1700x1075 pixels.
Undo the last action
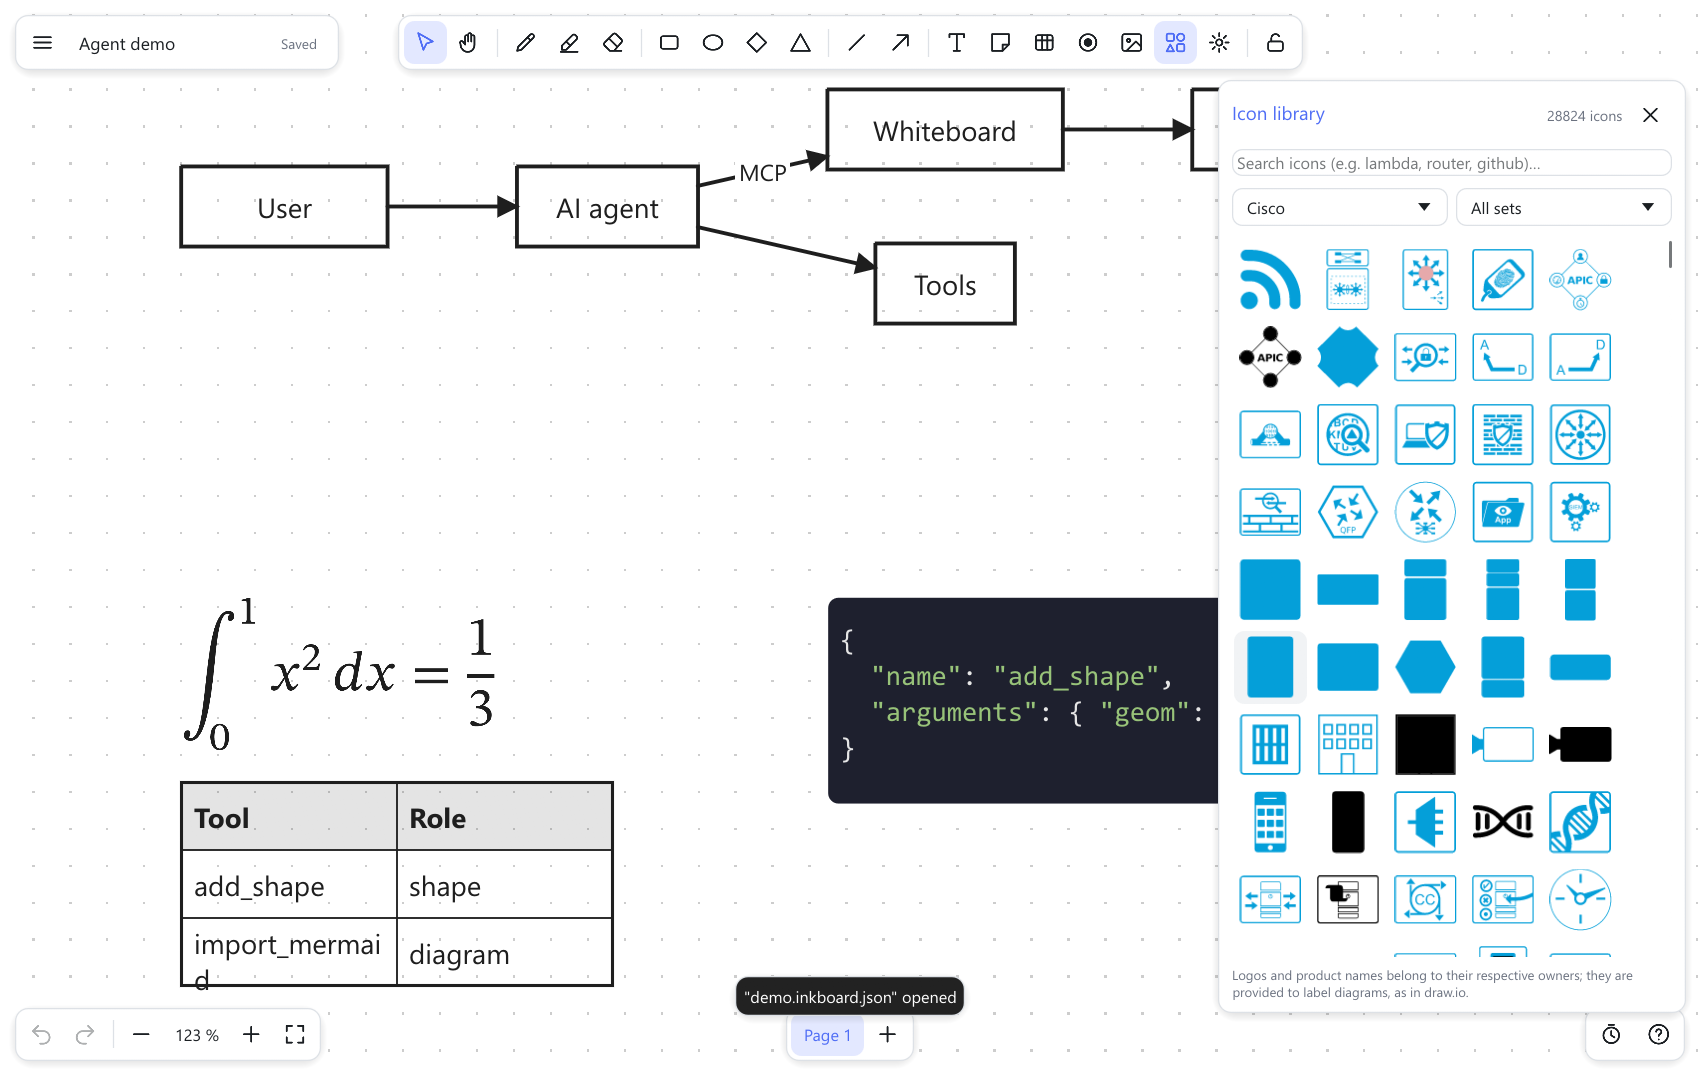pyautogui.click(x=41, y=1035)
